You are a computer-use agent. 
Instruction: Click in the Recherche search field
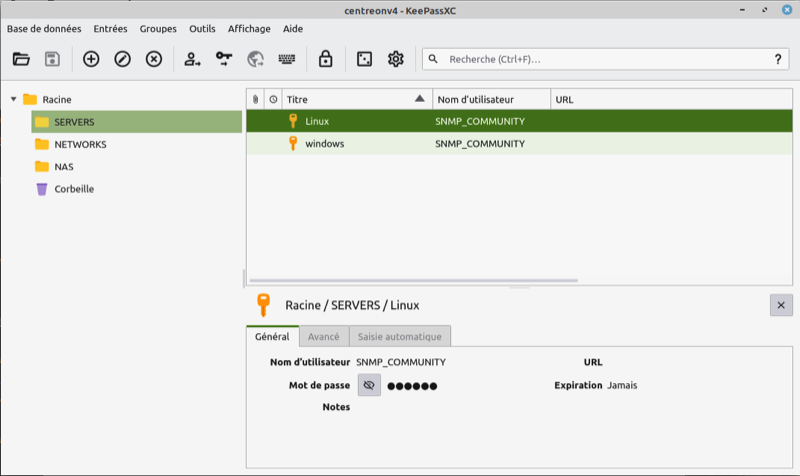(x=600, y=59)
